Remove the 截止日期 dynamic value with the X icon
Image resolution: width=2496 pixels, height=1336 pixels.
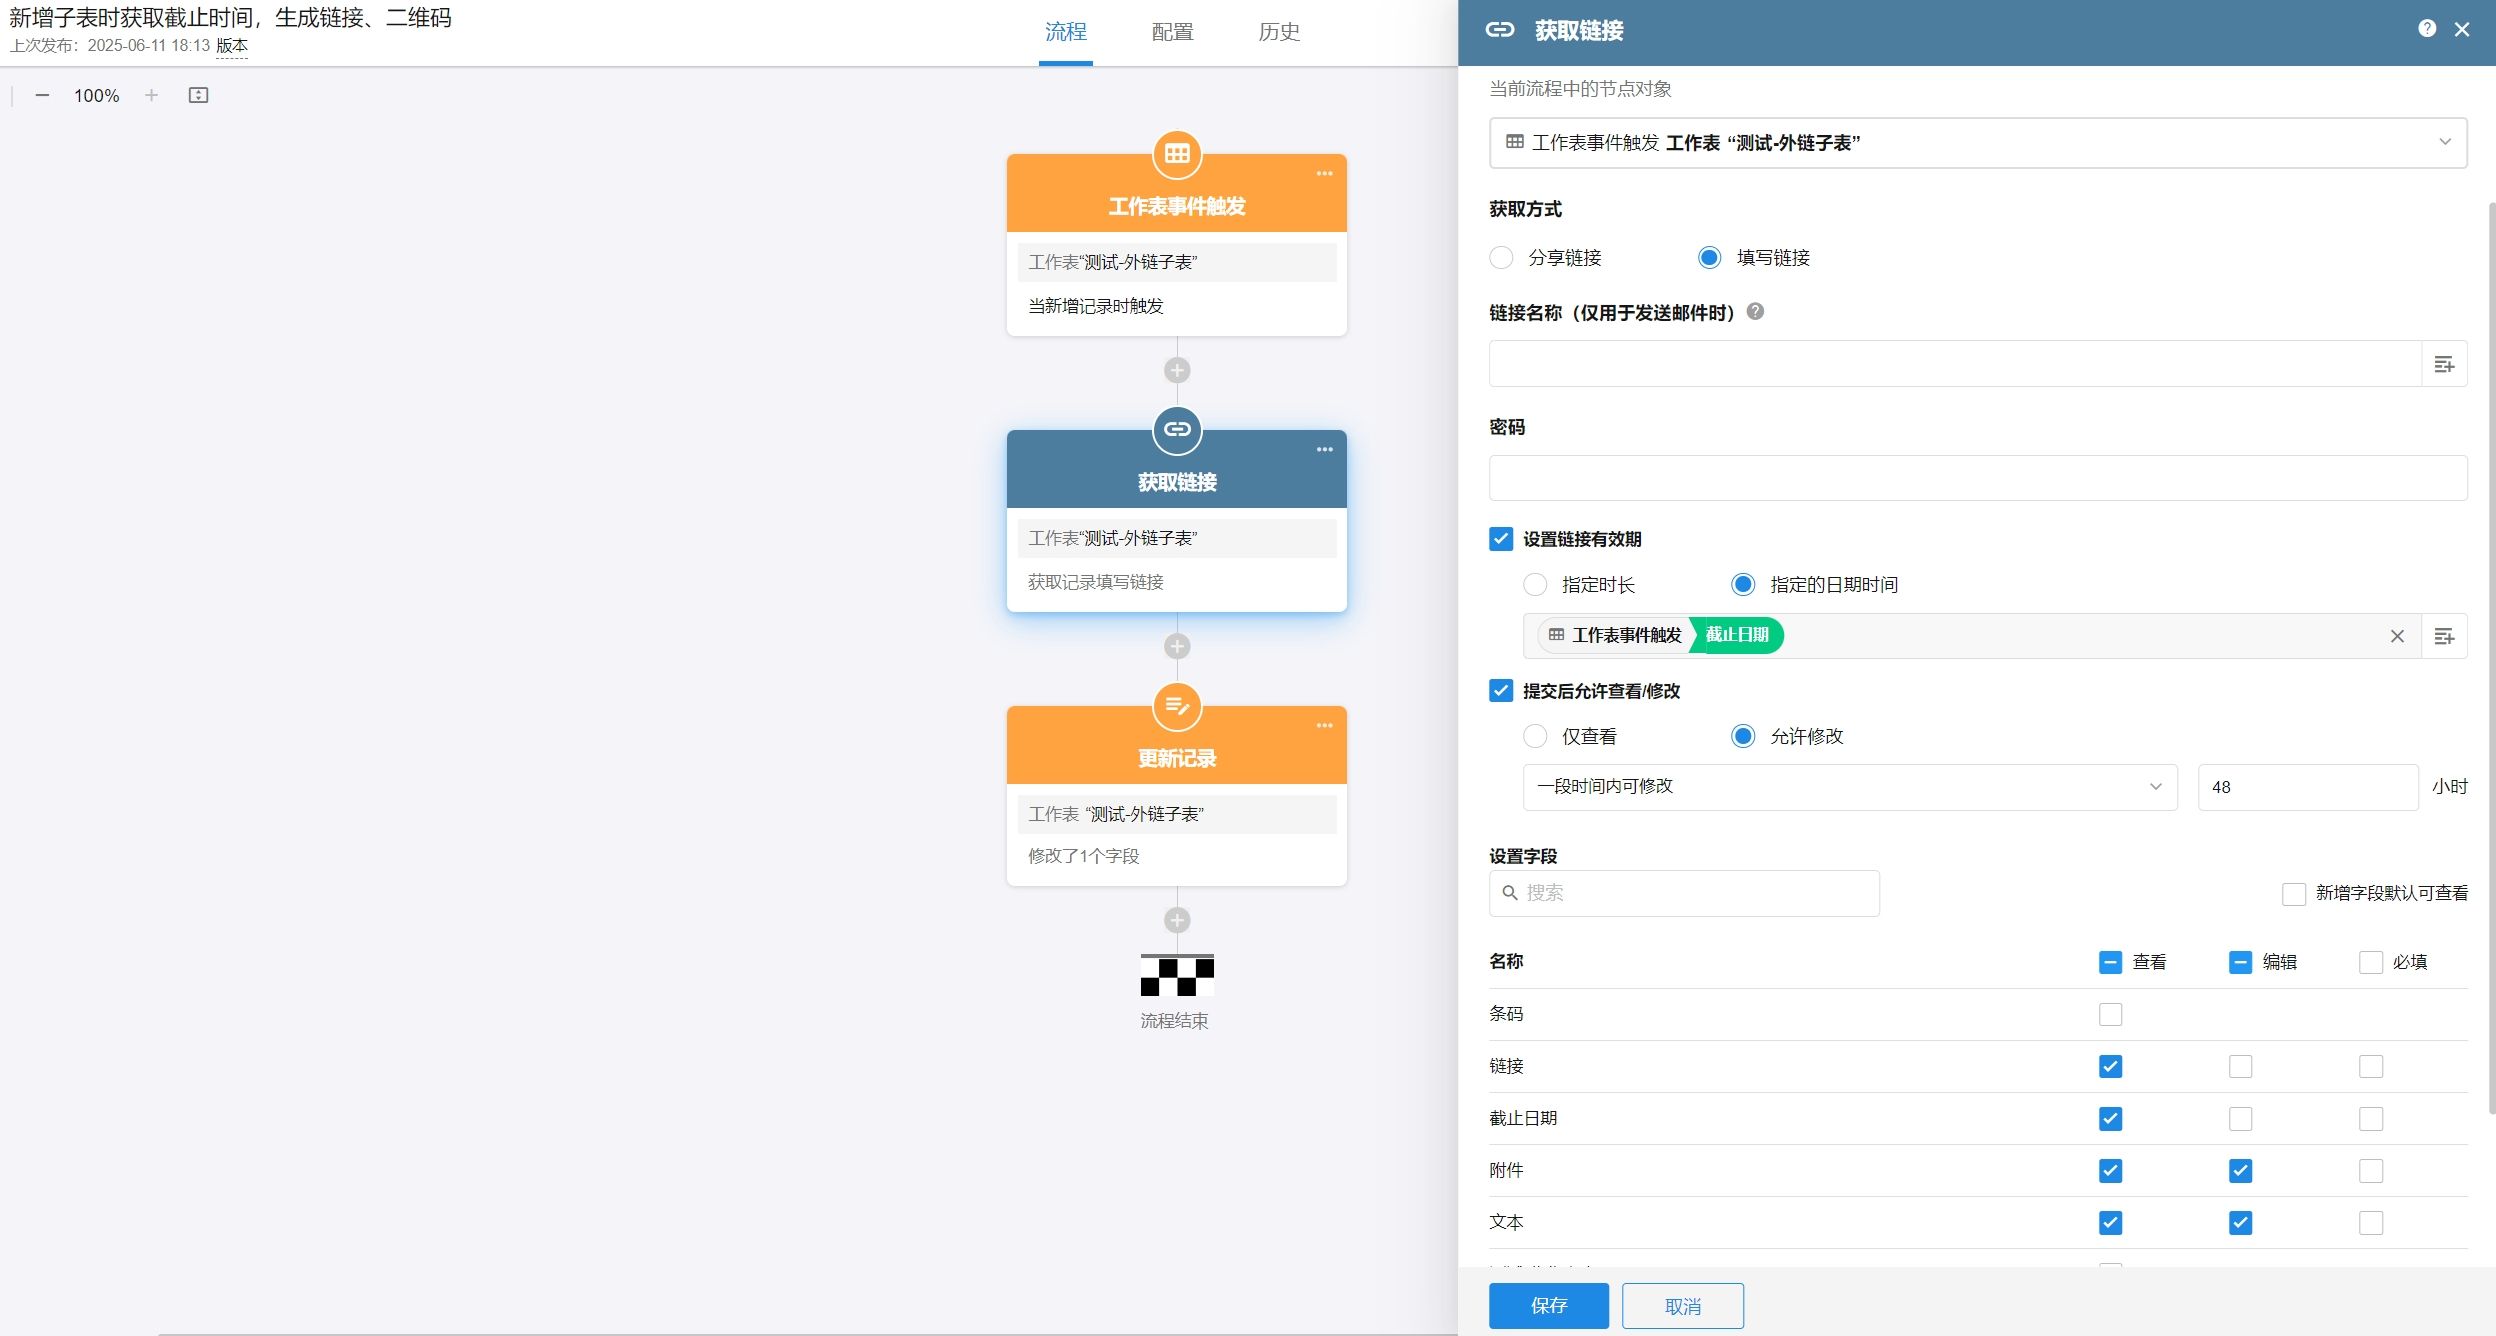(2396, 636)
